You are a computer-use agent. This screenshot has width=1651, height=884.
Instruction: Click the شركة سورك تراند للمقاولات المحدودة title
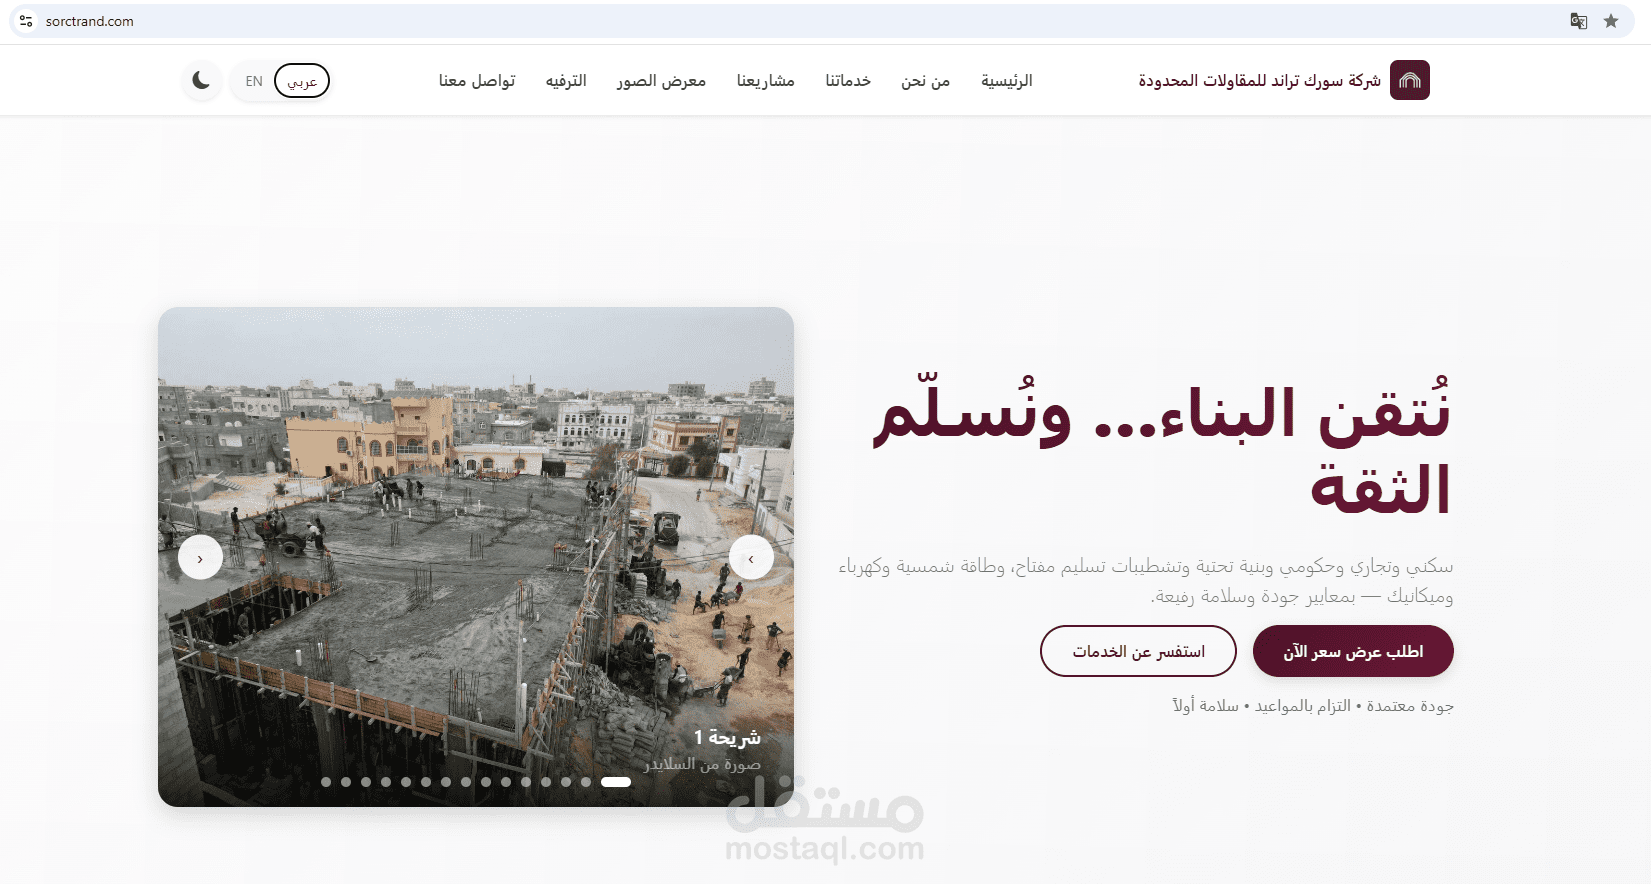point(1259,80)
